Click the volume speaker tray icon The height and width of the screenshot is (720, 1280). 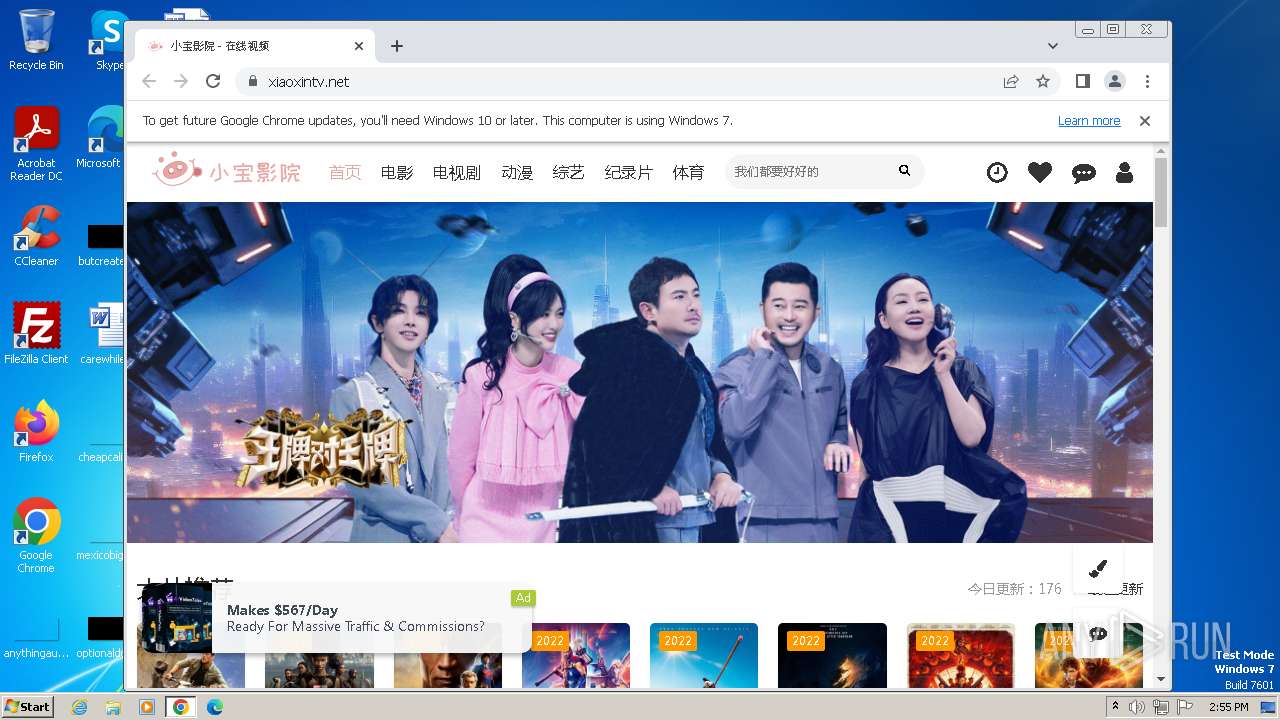tap(1137, 707)
